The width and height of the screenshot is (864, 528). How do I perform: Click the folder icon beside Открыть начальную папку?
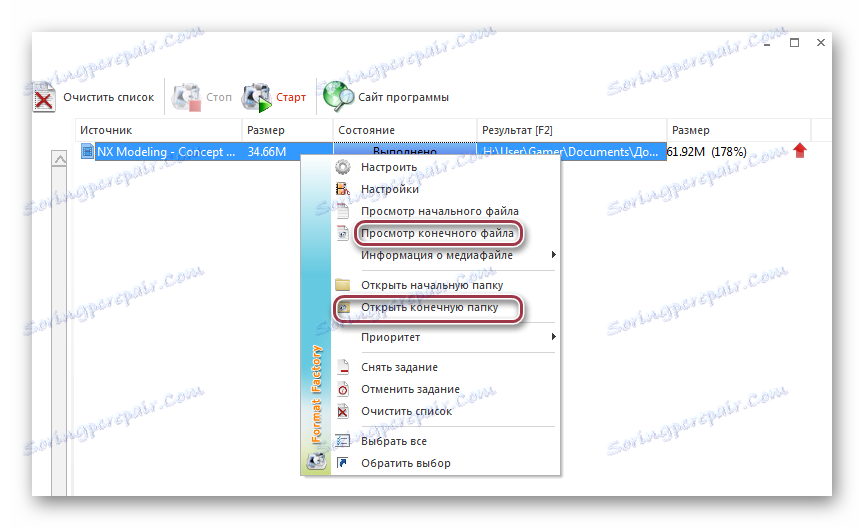343,285
